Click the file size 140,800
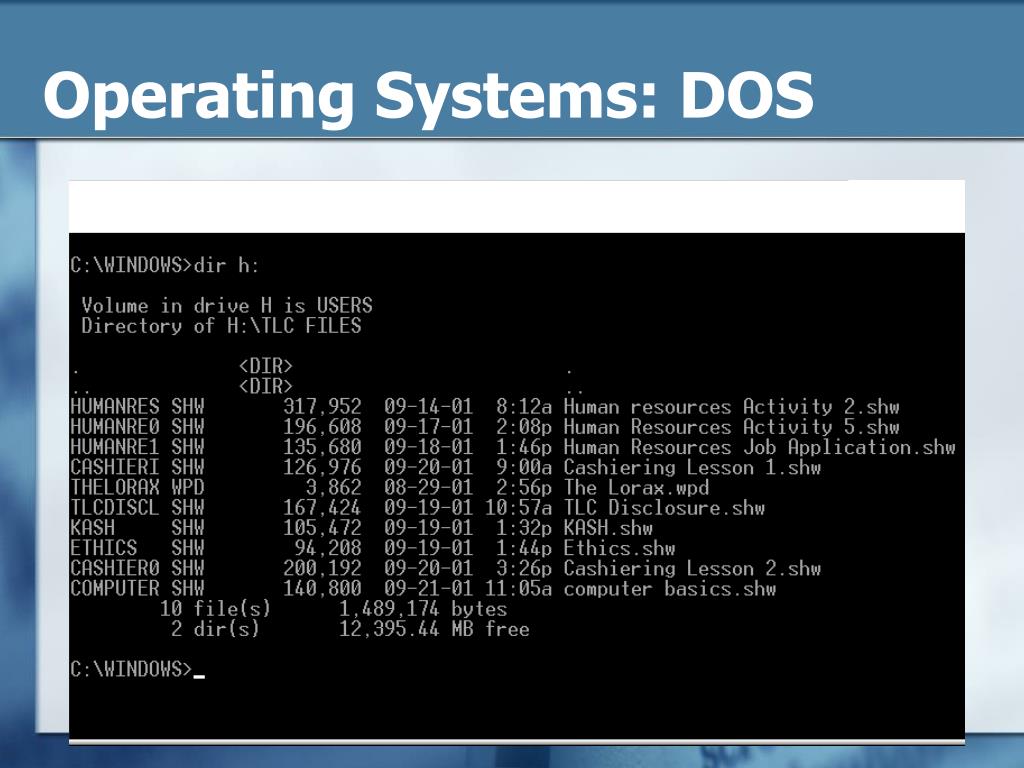The image size is (1024, 768). pos(322,588)
